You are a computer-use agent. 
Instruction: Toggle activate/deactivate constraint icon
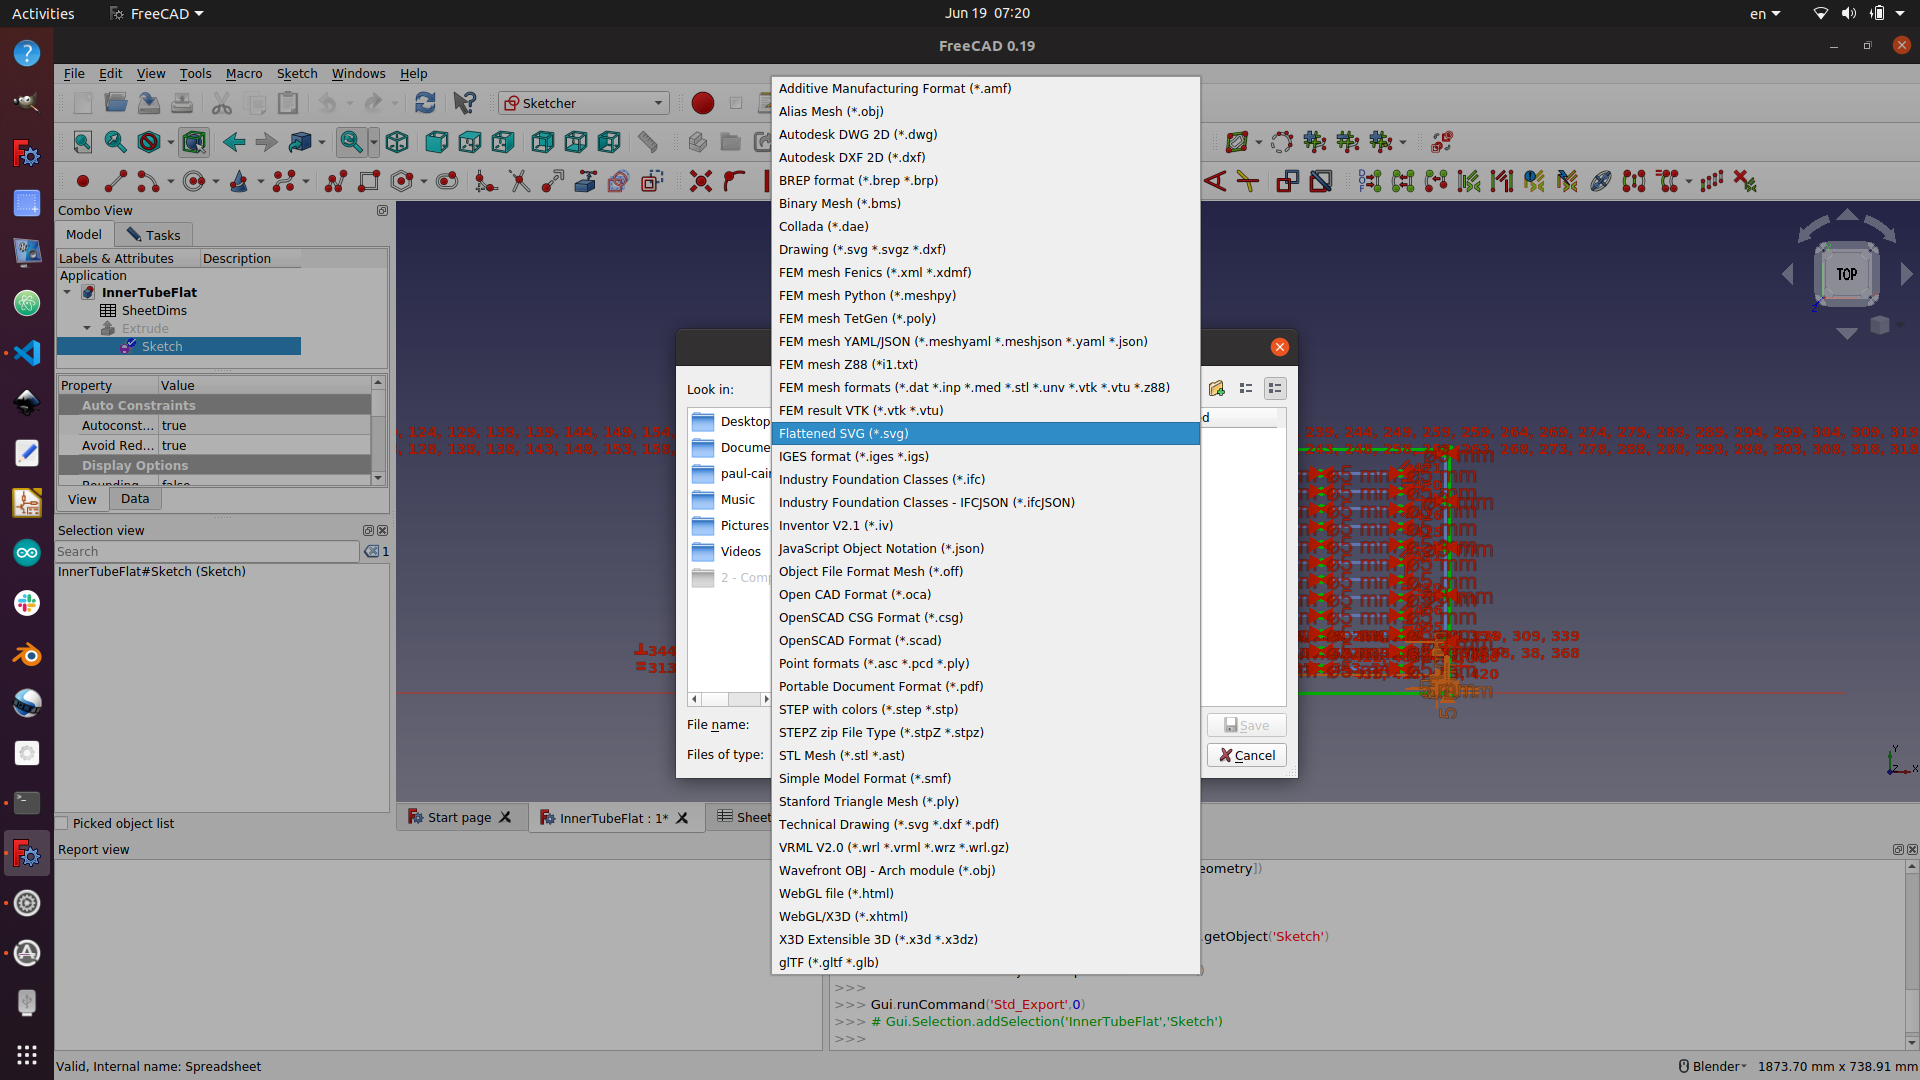click(1321, 181)
